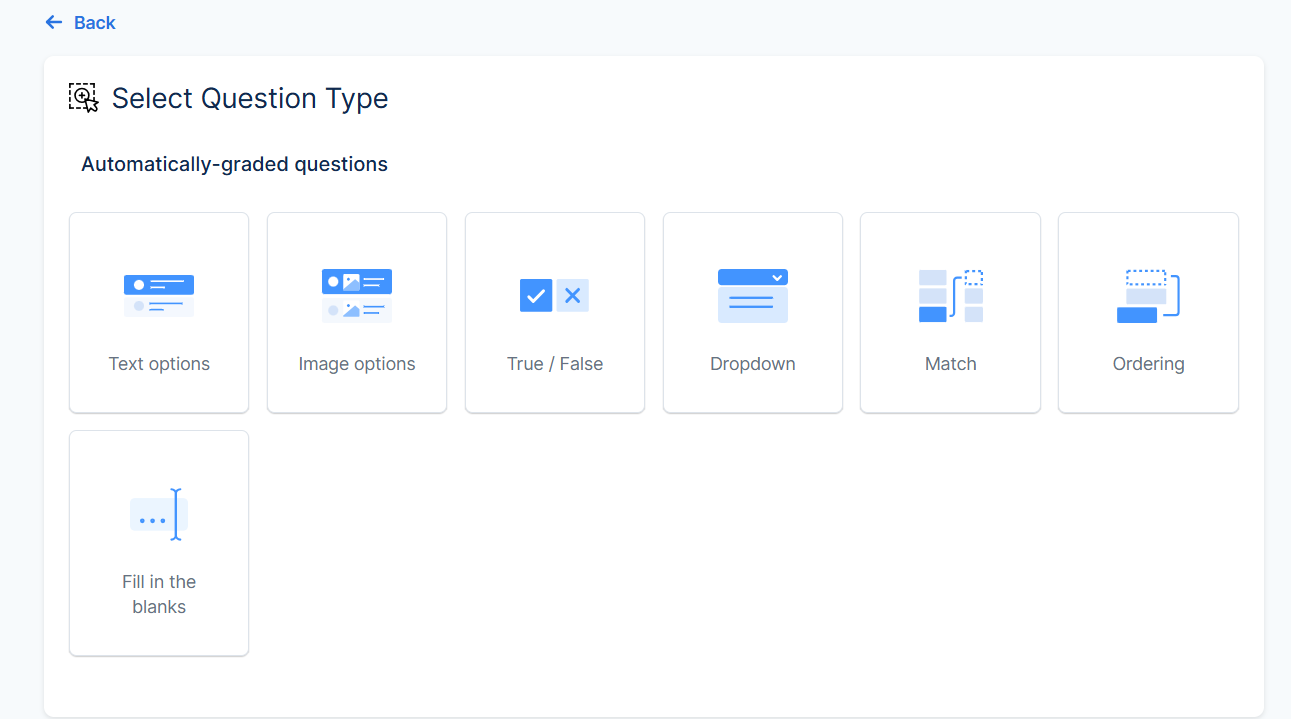
Task: Choose the "Text options" label
Action: 159,364
